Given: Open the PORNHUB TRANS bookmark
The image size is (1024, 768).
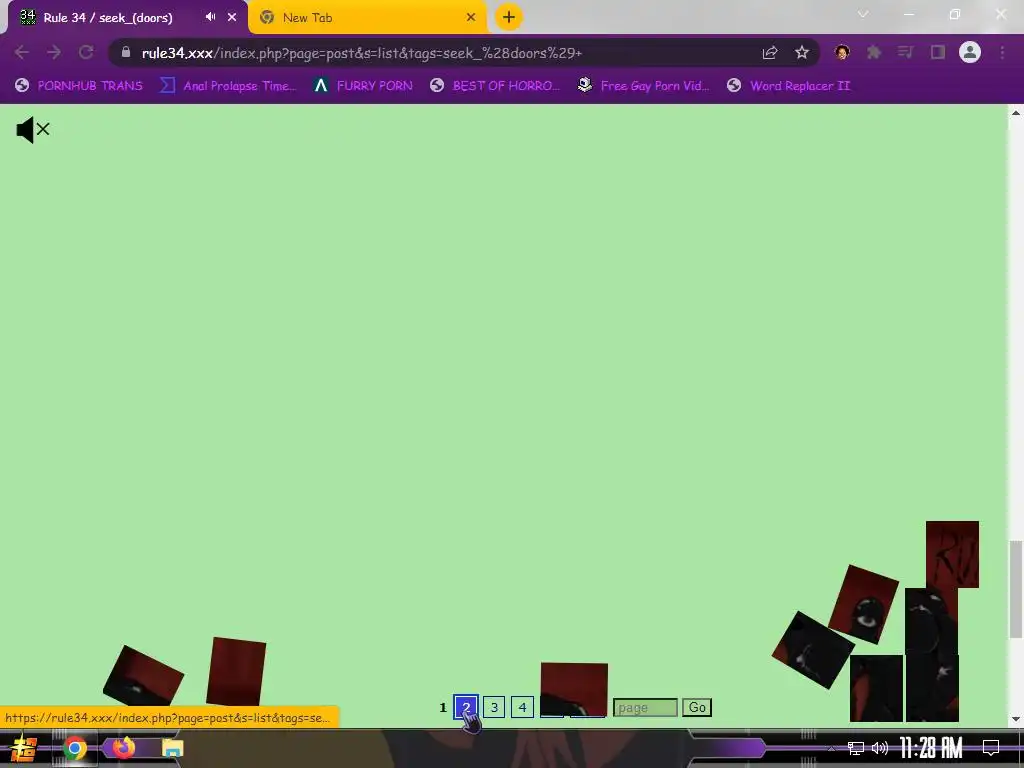Looking at the screenshot, I should (x=79, y=86).
